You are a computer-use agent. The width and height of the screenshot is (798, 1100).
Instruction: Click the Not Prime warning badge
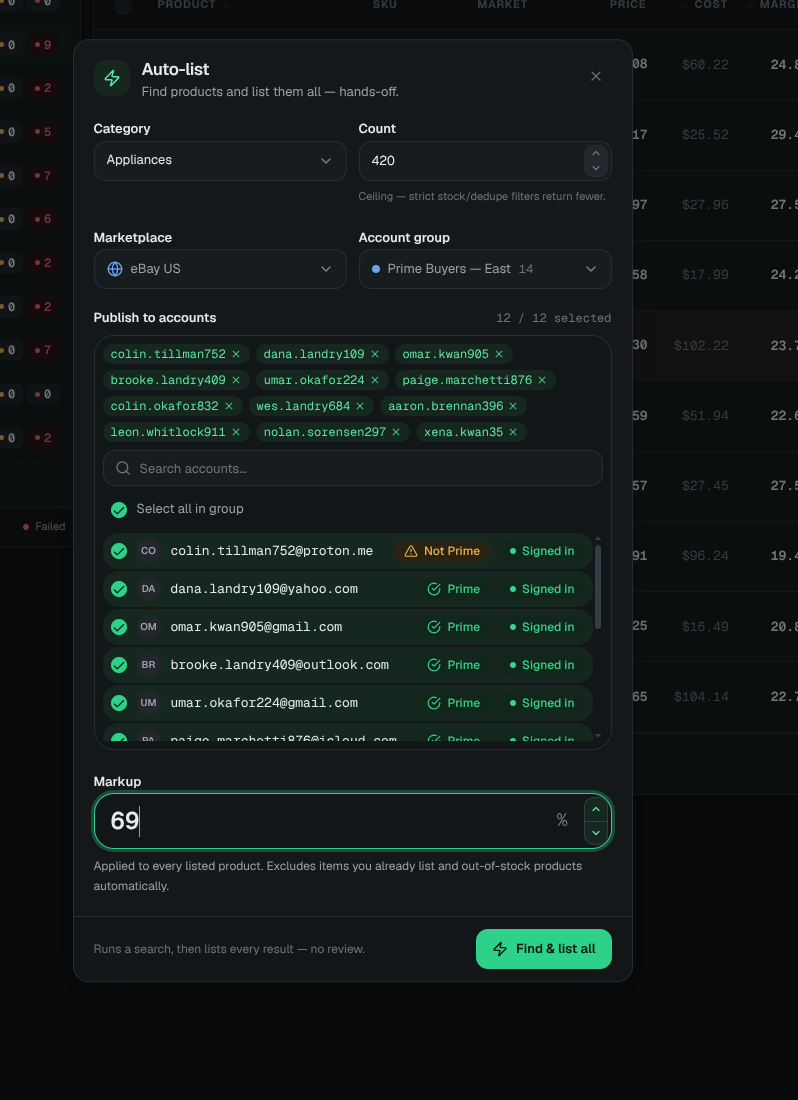tap(442, 551)
